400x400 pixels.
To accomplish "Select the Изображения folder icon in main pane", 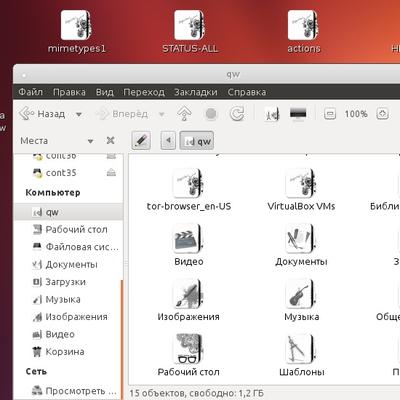I will pos(188,294).
